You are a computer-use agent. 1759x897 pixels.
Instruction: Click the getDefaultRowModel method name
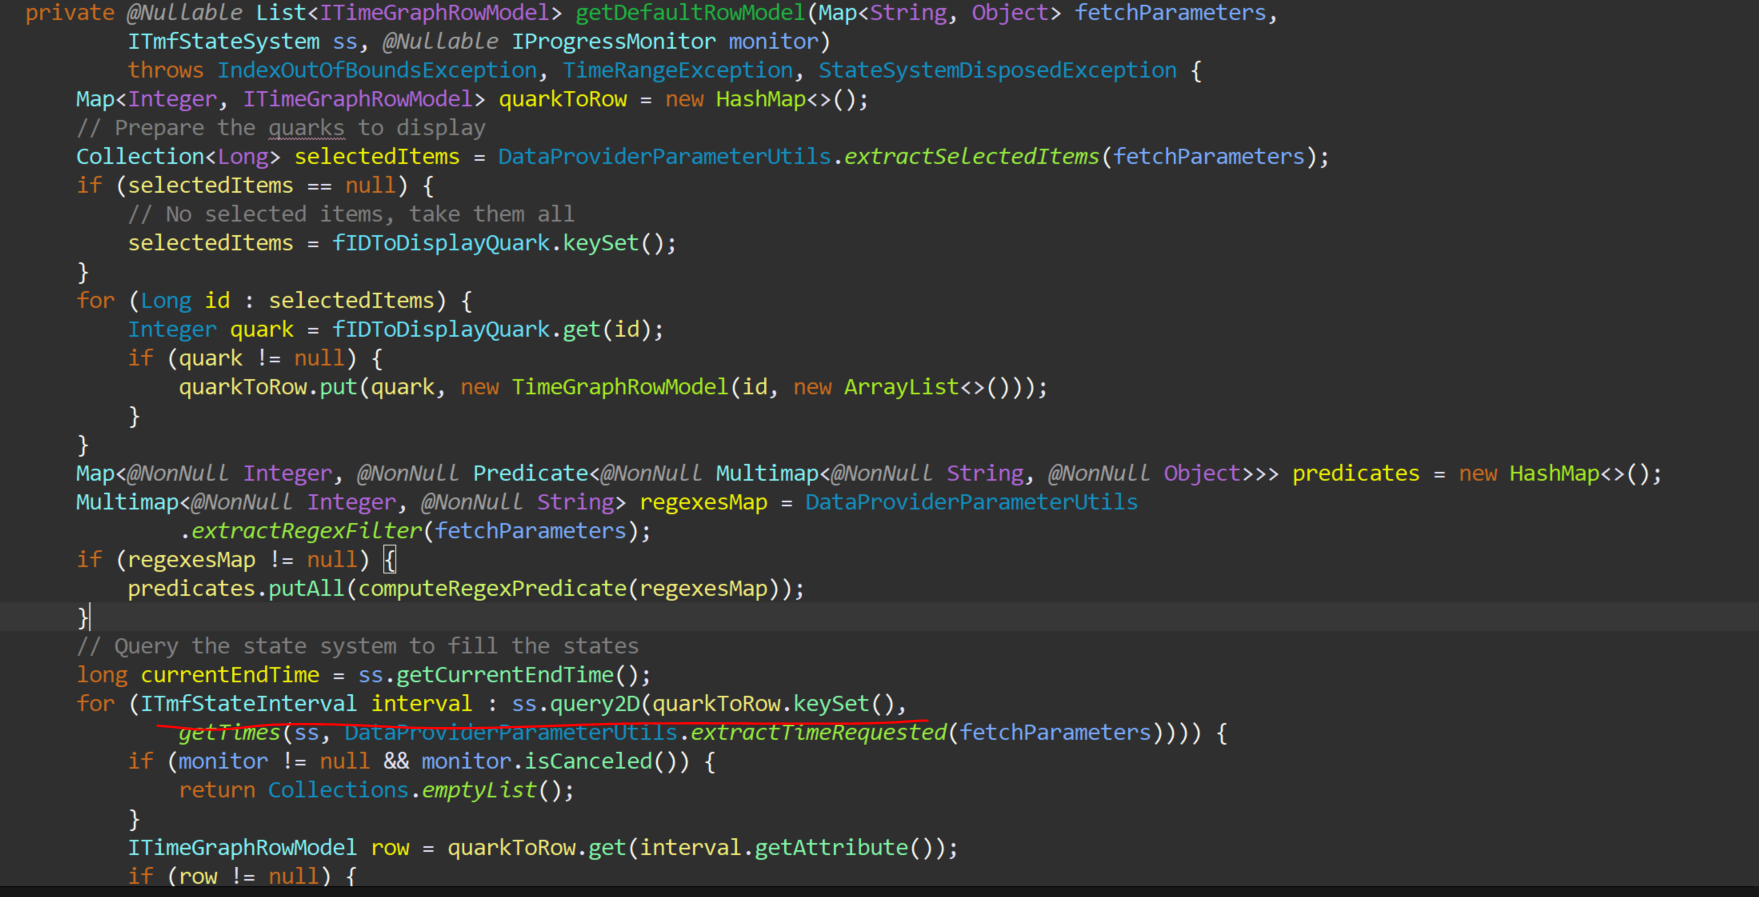[x=690, y=13]
